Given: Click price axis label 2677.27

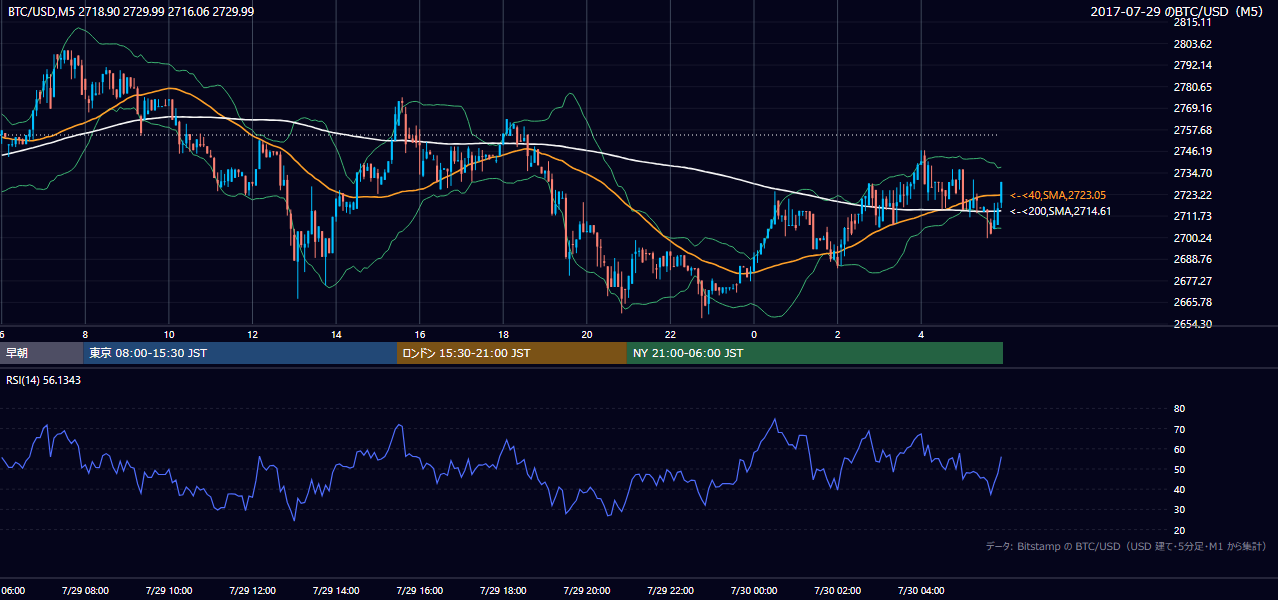Looking at the screenshot, I should [x=1192, y=281].
